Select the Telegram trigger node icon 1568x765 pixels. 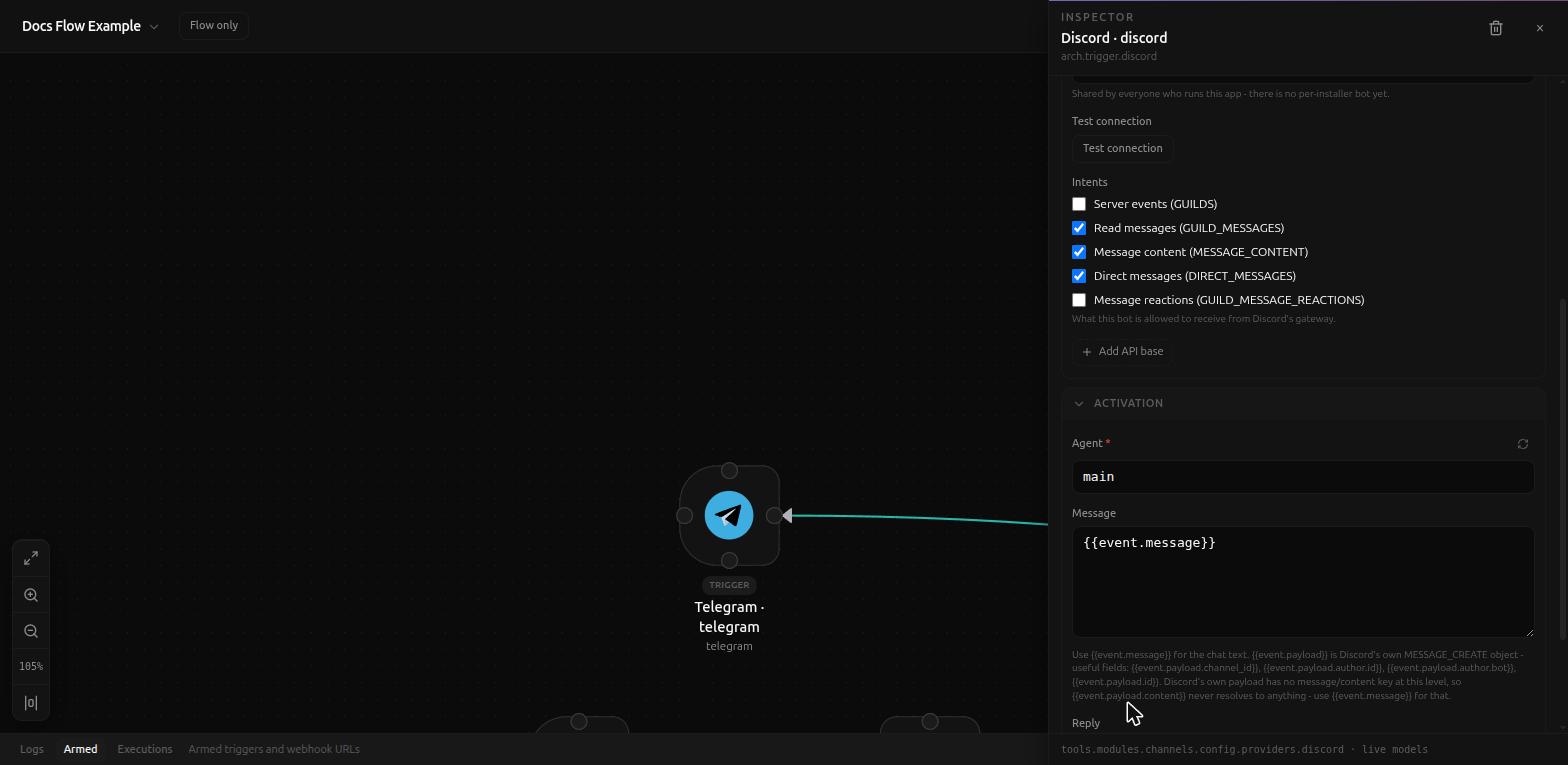click(x=729, y=515)
